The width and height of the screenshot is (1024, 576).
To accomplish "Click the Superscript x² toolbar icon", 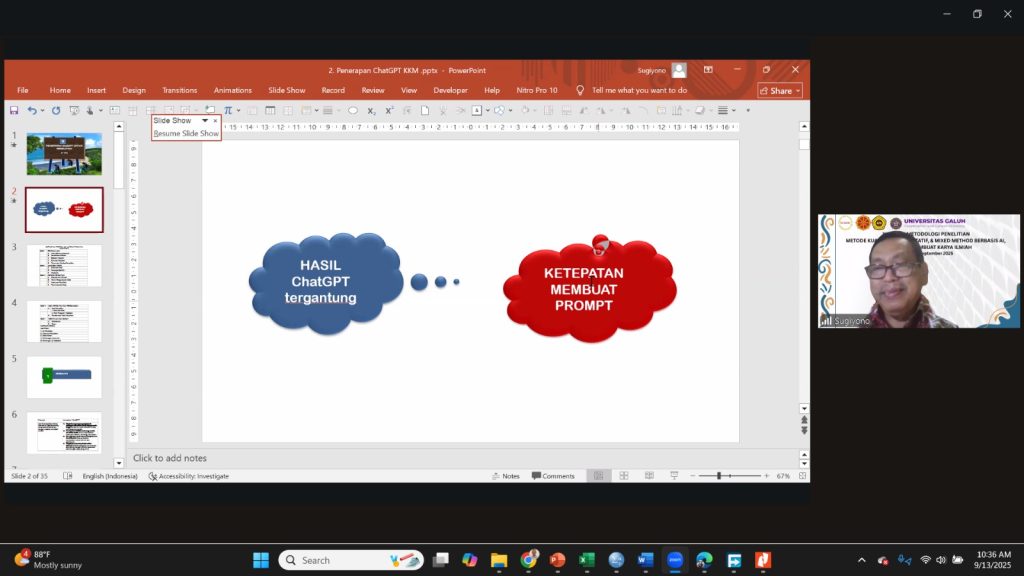I will pyautogui.click(x=390, y=110).
